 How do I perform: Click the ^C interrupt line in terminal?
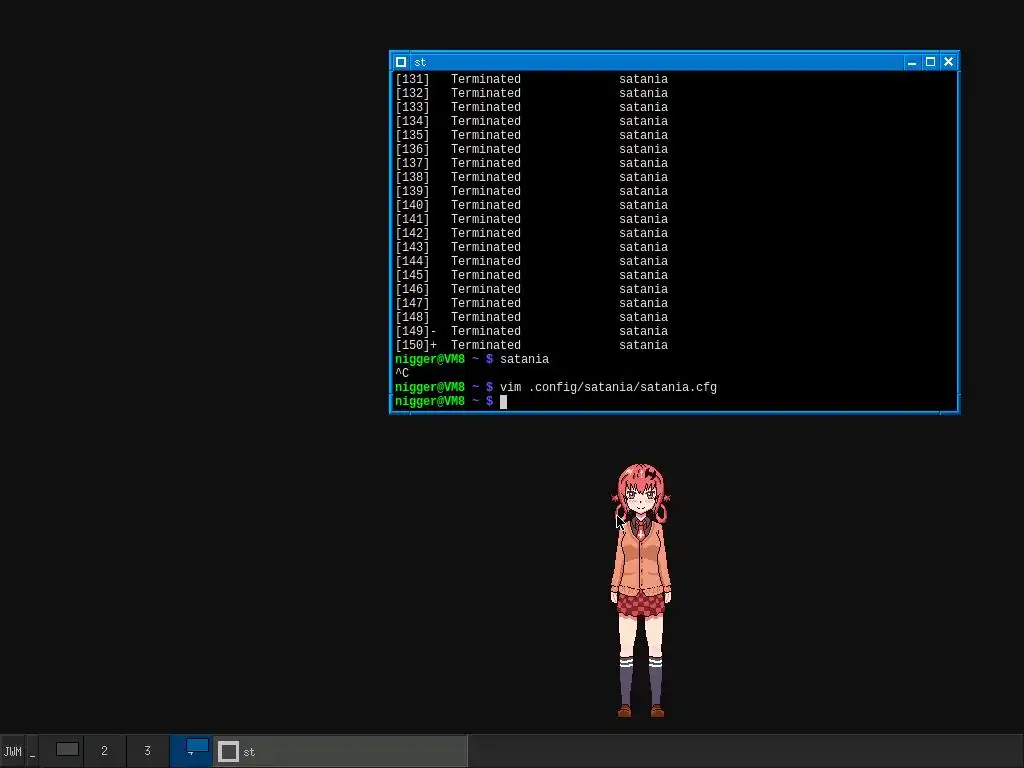pos(402,374)
